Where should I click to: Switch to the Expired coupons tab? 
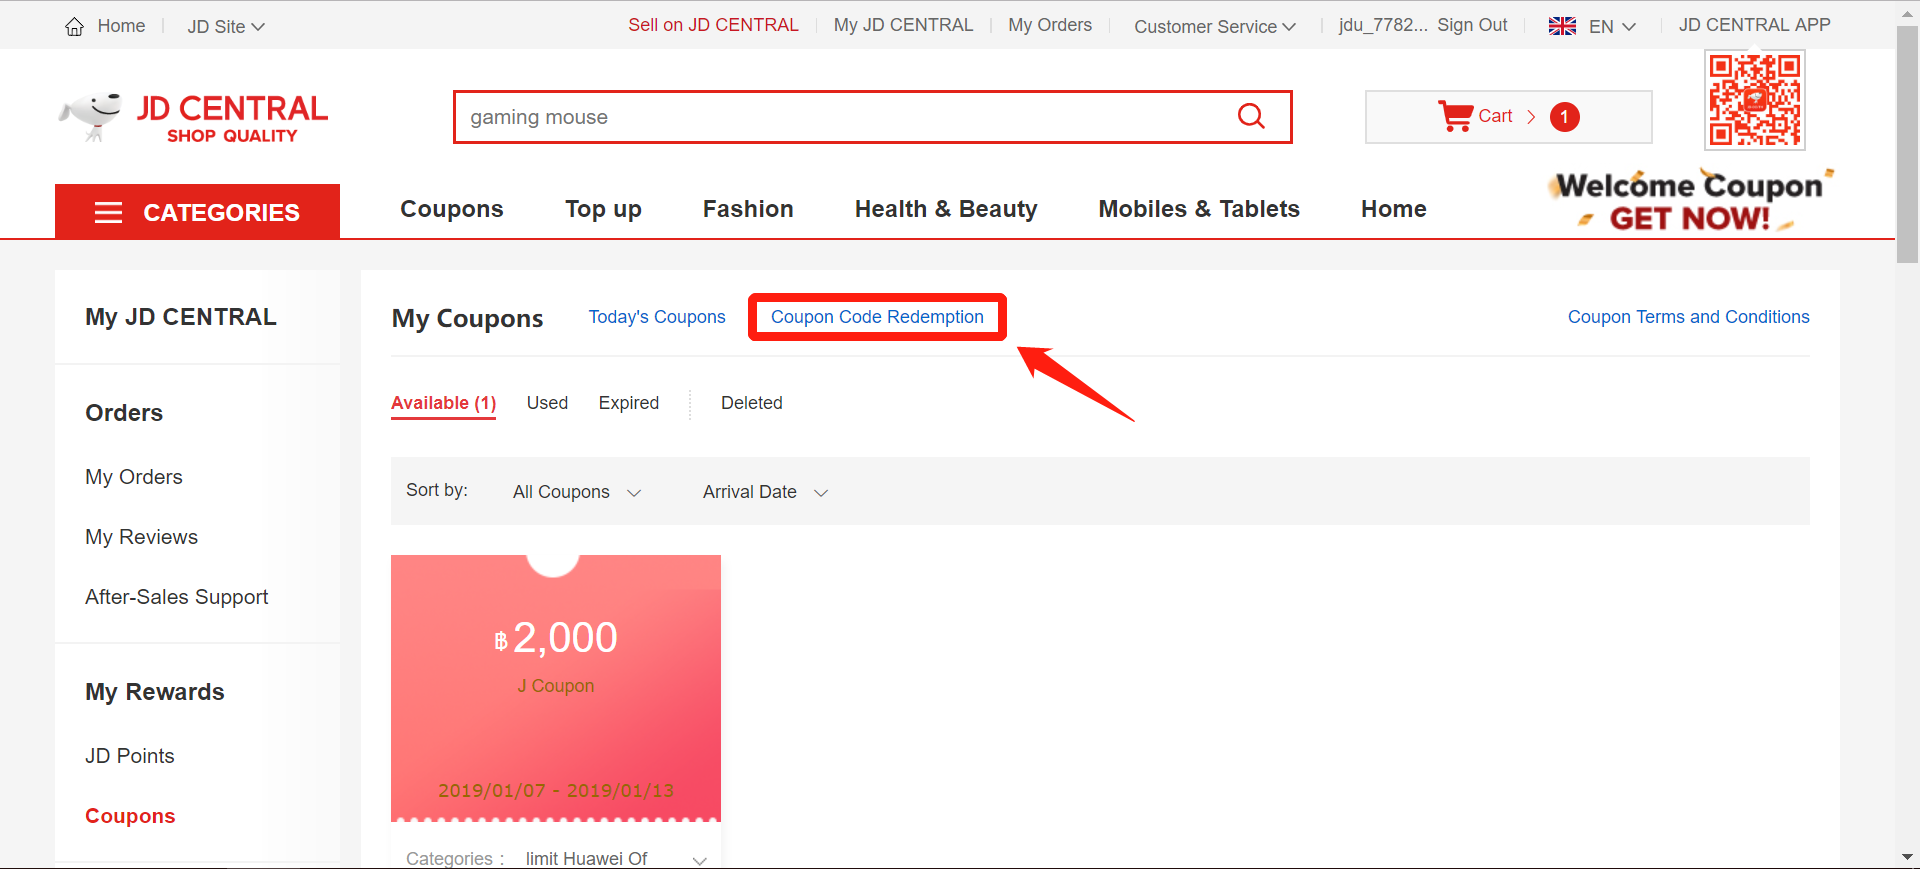pos(629,403)
